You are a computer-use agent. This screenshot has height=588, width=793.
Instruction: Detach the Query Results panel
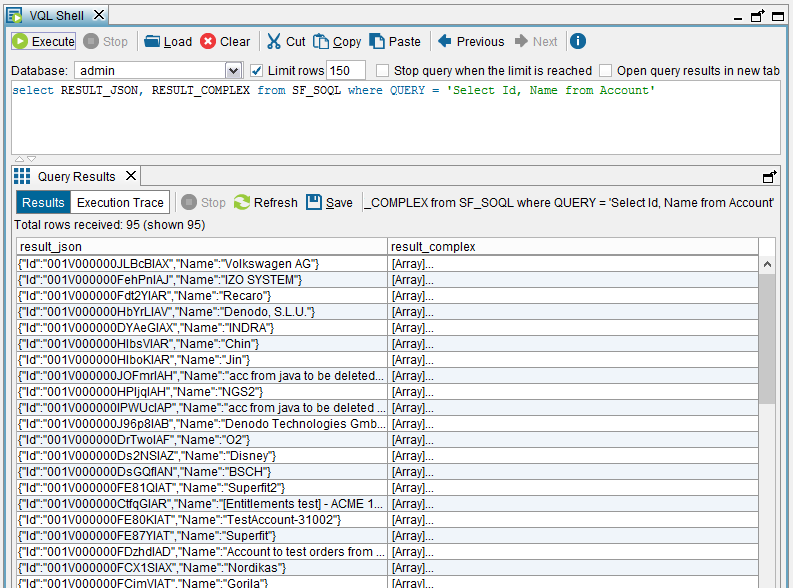tap(769, 176)
